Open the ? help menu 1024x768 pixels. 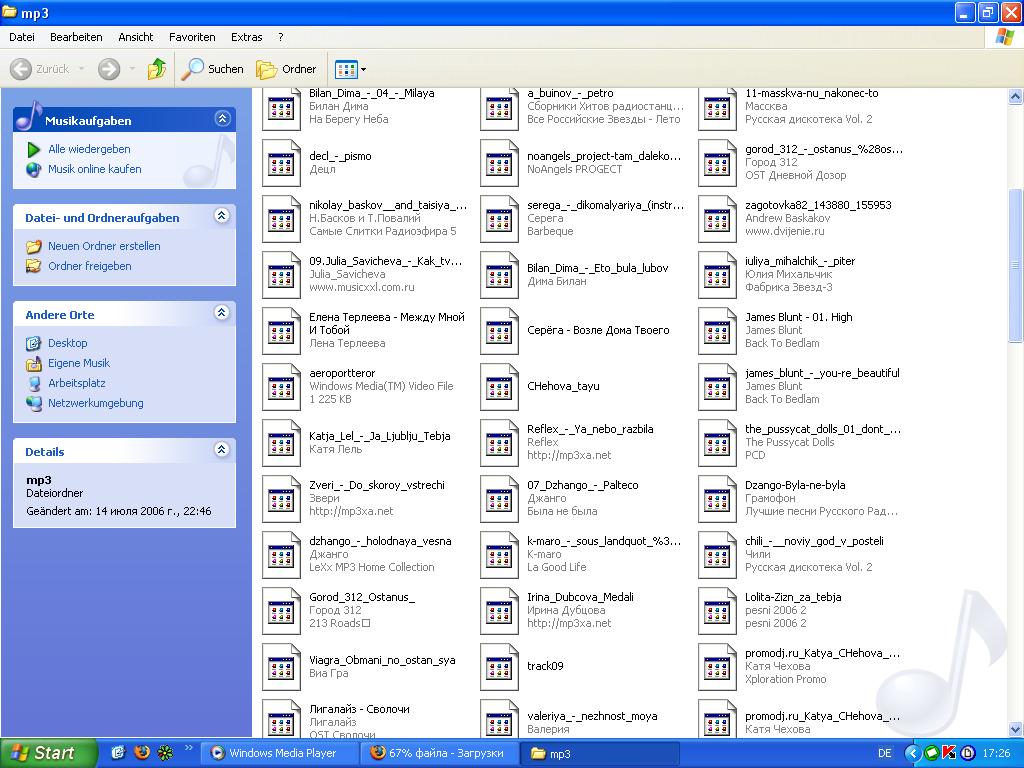[281, 37]
